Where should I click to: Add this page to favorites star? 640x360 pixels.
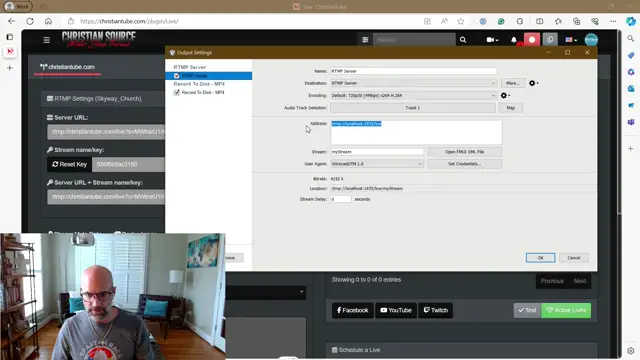click(x=461, y=21)
